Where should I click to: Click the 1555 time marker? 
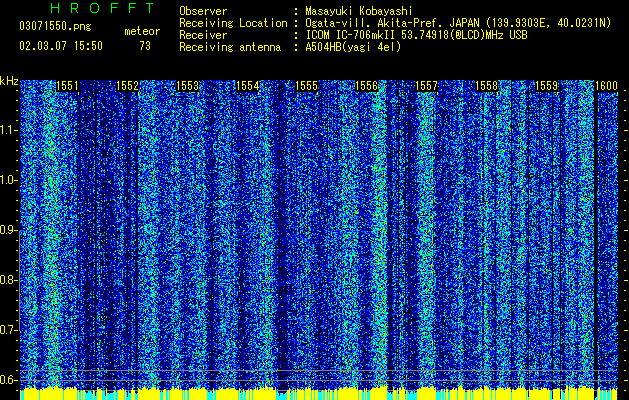coord(306,86)
